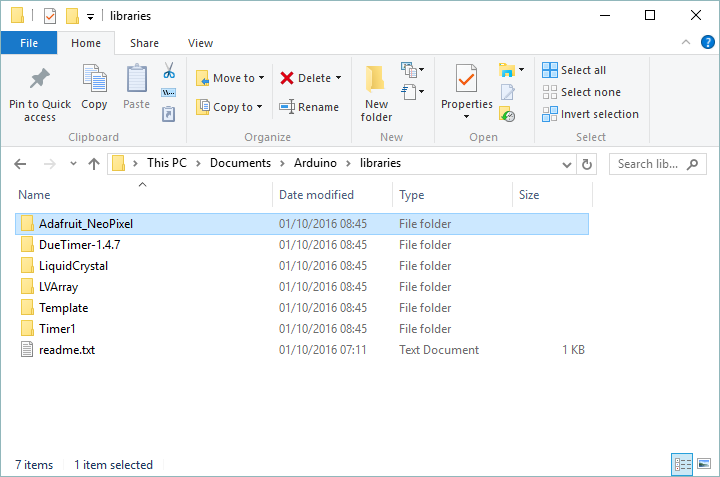Expand the Delete options arrow
The image size is (720, 477).
click(x=338, y=78)
